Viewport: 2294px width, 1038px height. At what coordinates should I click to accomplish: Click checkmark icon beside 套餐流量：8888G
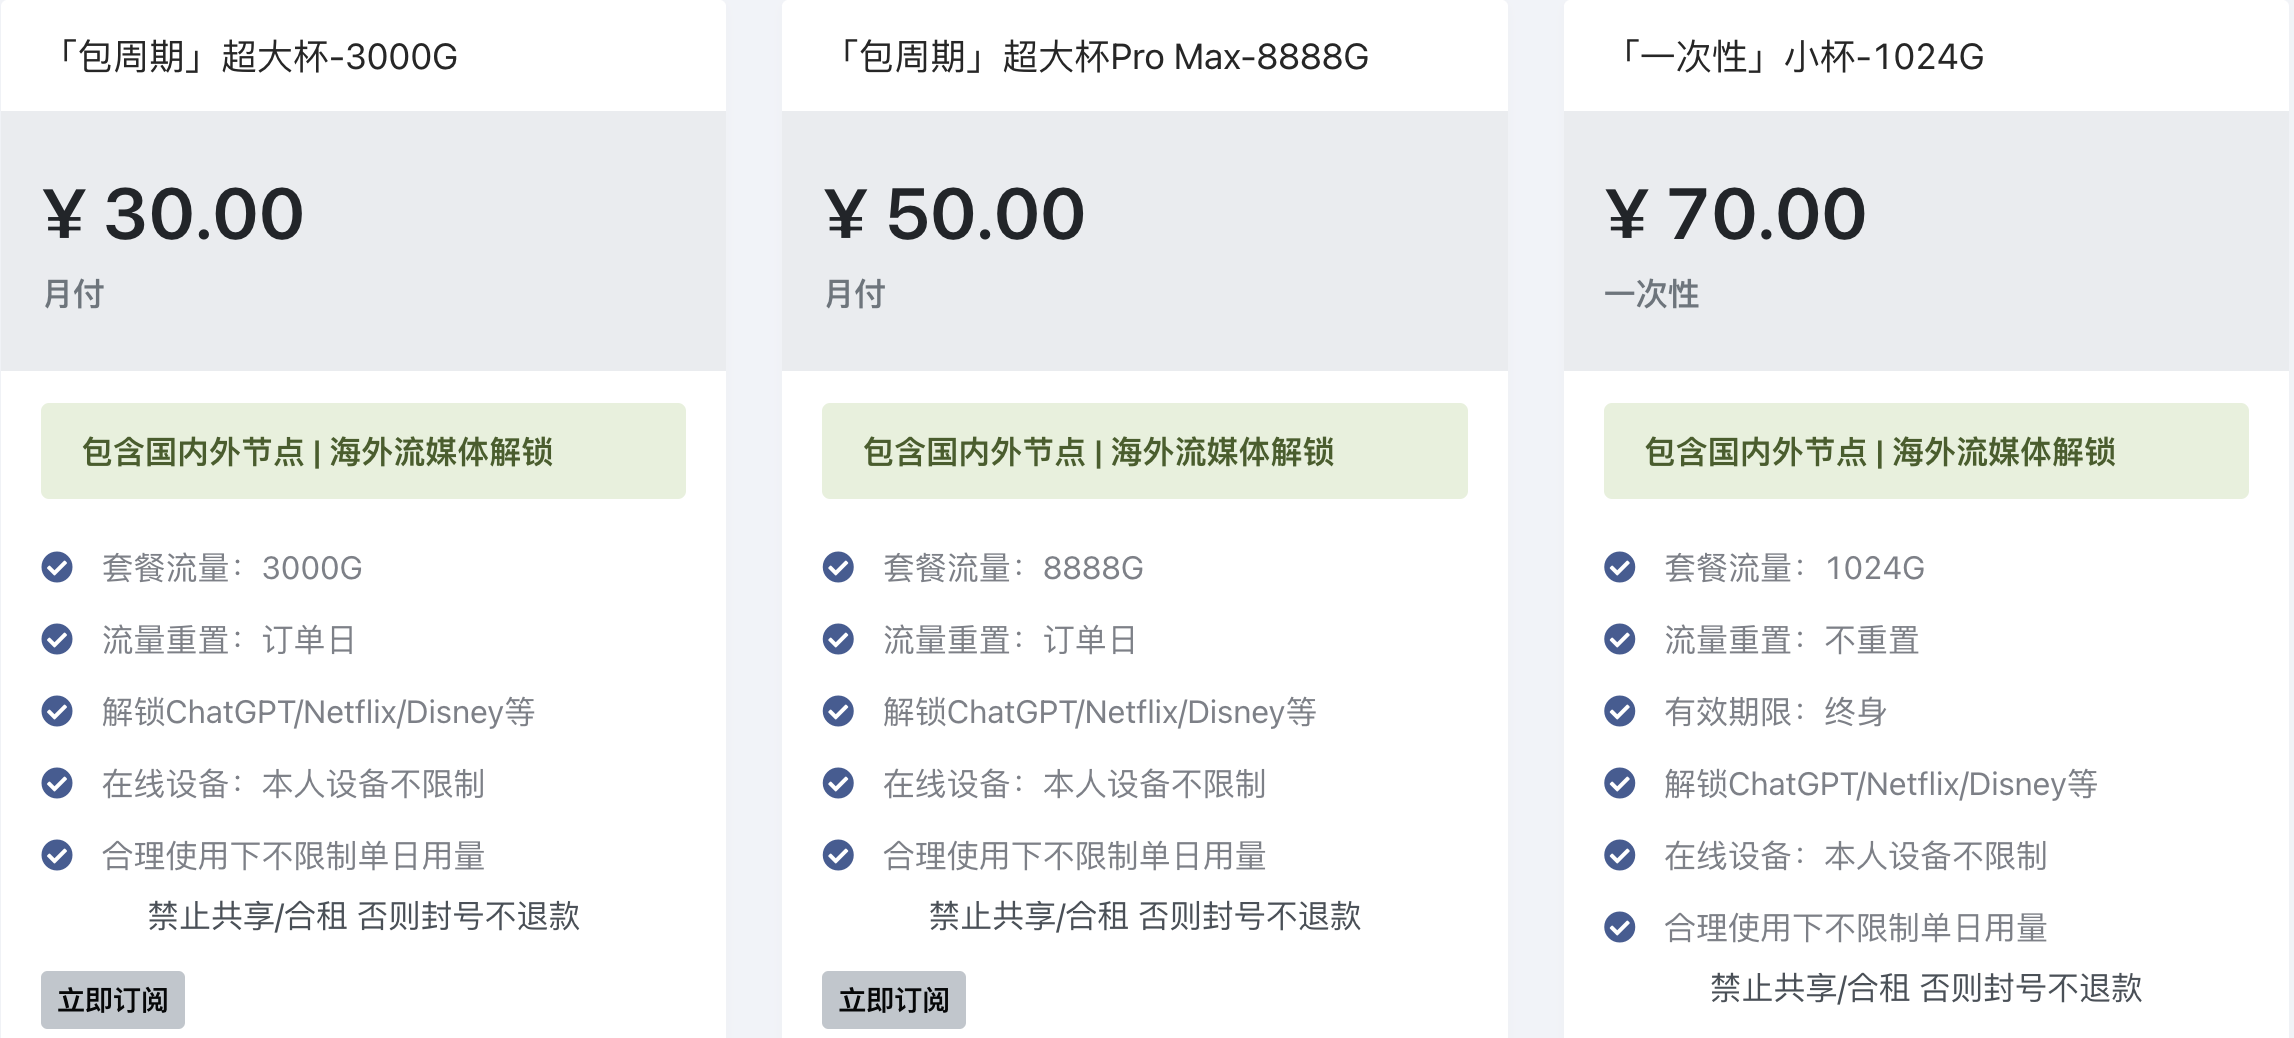point(838,568)
